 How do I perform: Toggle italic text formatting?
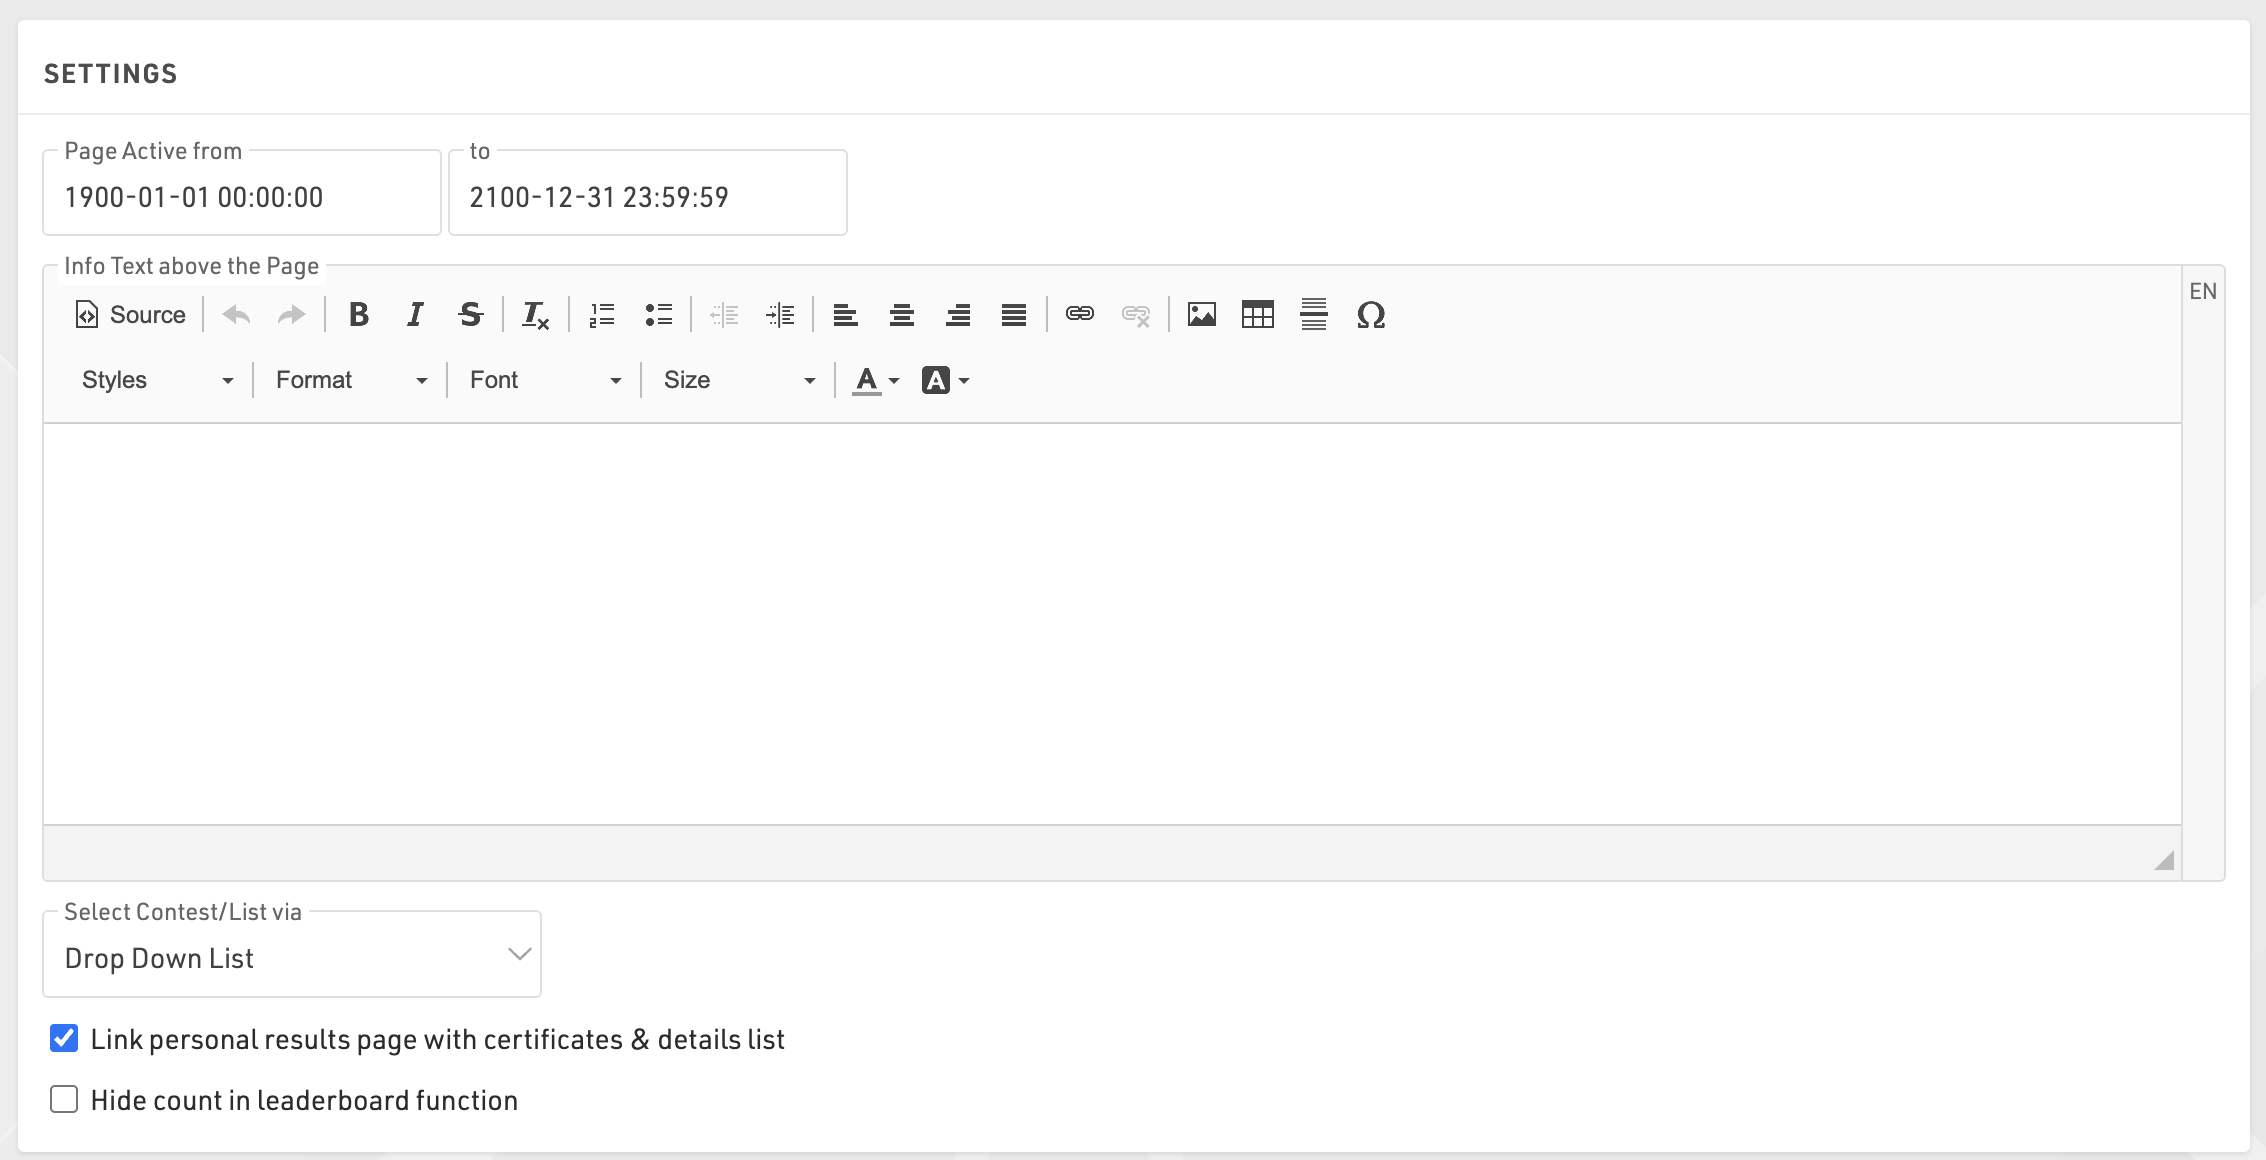click(415, 315)
